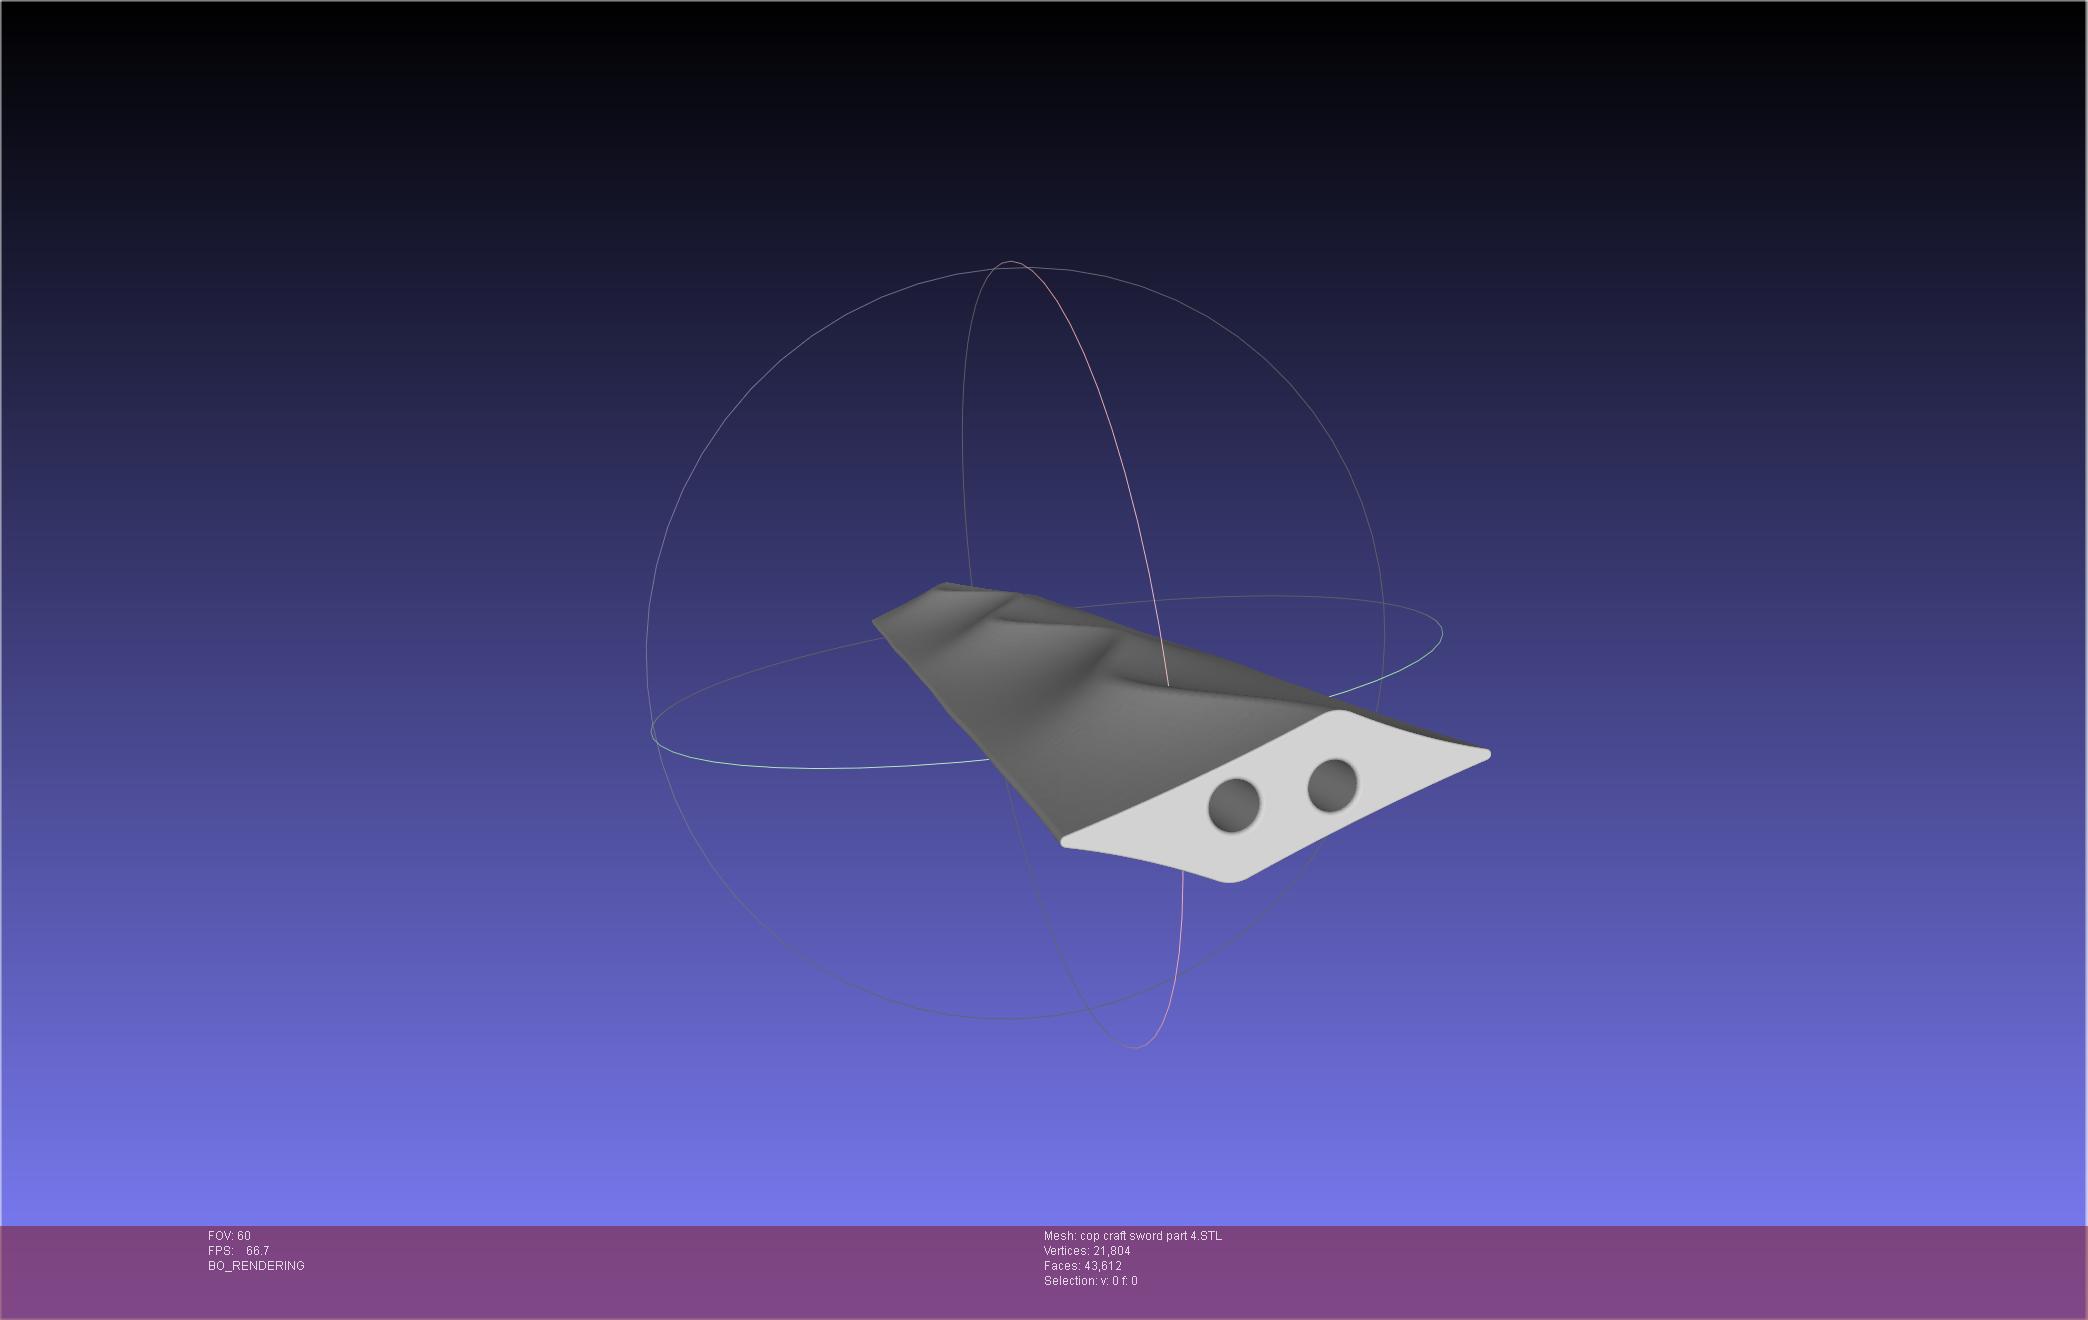Click the Selection: v: 0 f: 0 text
The image size is (2088, 1320).
click(x=1090, y=1281)
